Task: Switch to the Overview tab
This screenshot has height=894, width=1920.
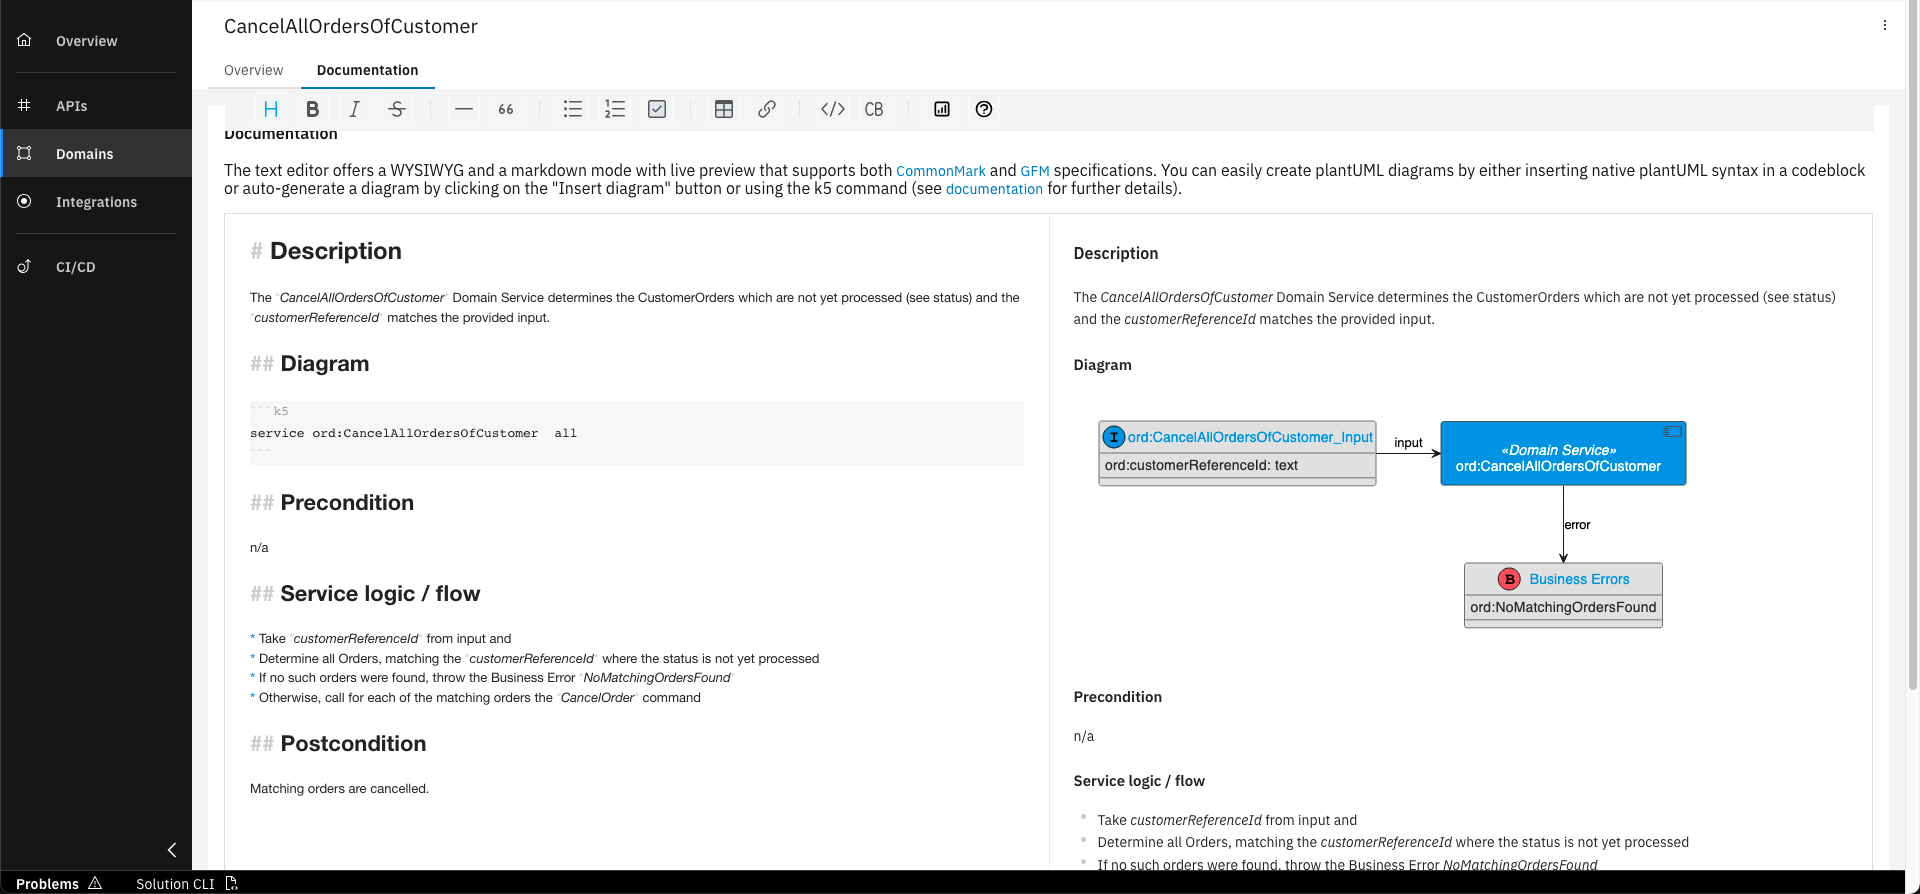Action: tap(254, 70)
